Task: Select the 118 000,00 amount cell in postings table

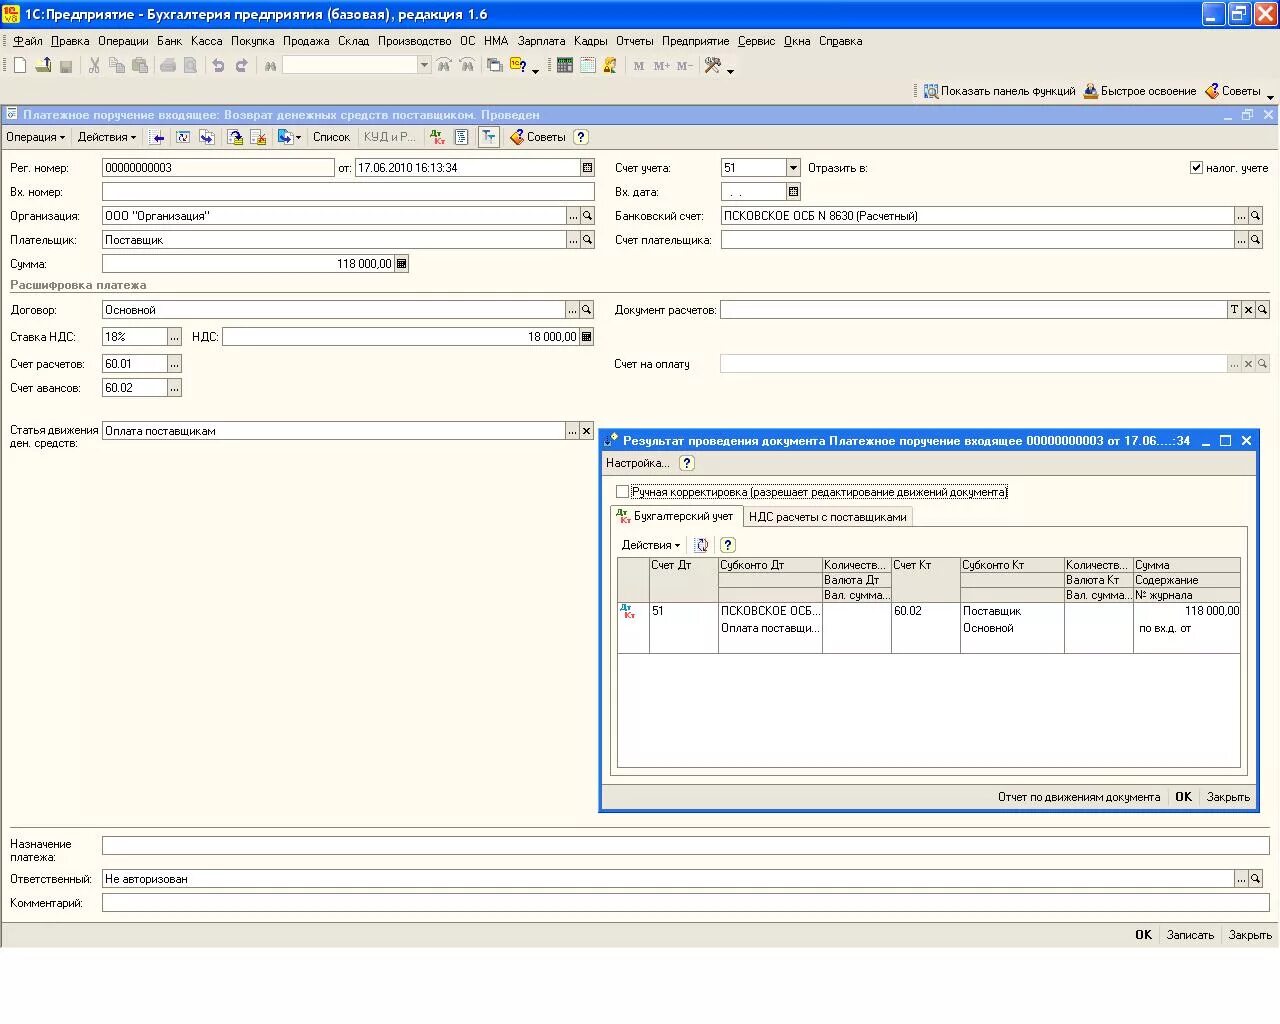Action: [x=1186, y=611]
